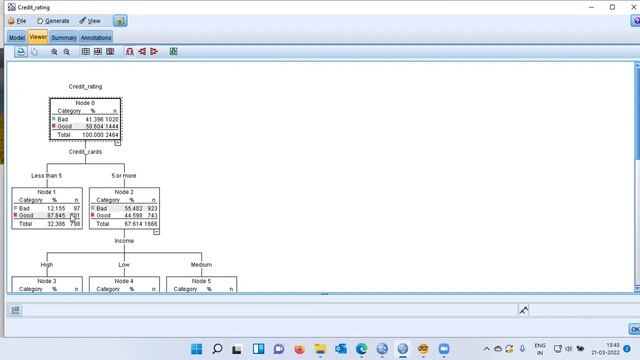Open the File menu
640x360 pixels.
[17, 21]
